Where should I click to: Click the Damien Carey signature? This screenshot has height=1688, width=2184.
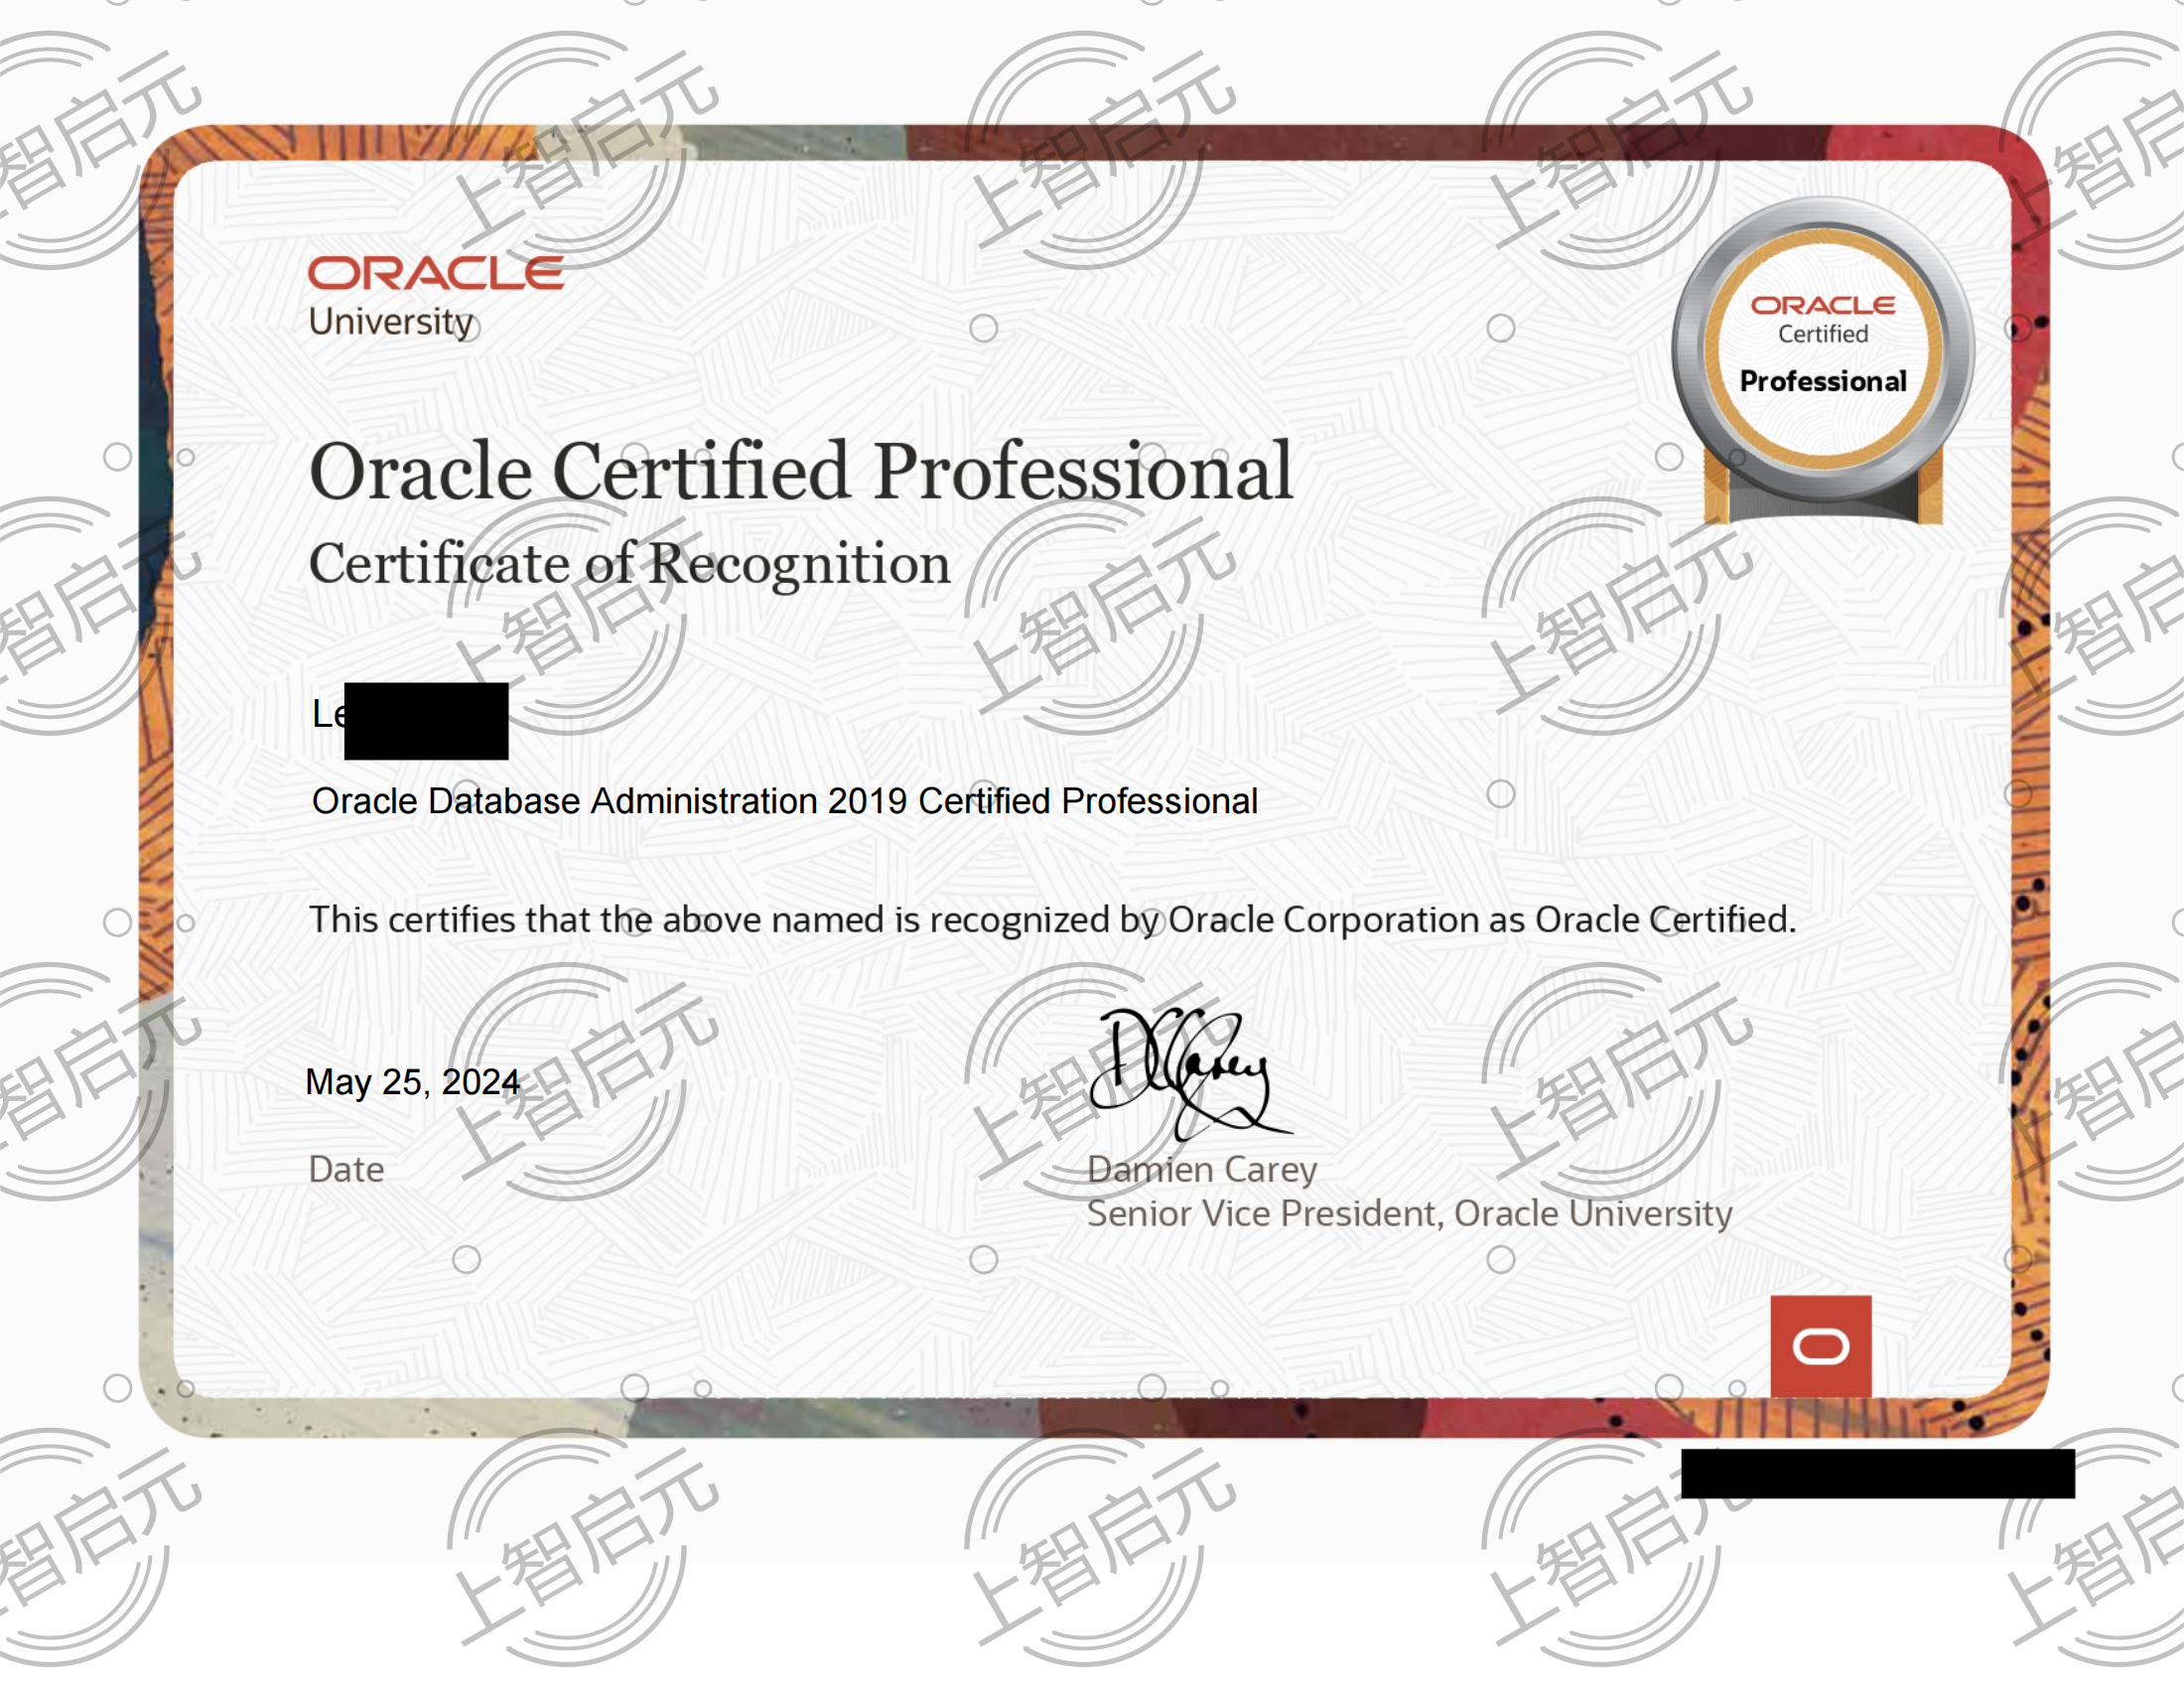[x=1190, y=1075]
